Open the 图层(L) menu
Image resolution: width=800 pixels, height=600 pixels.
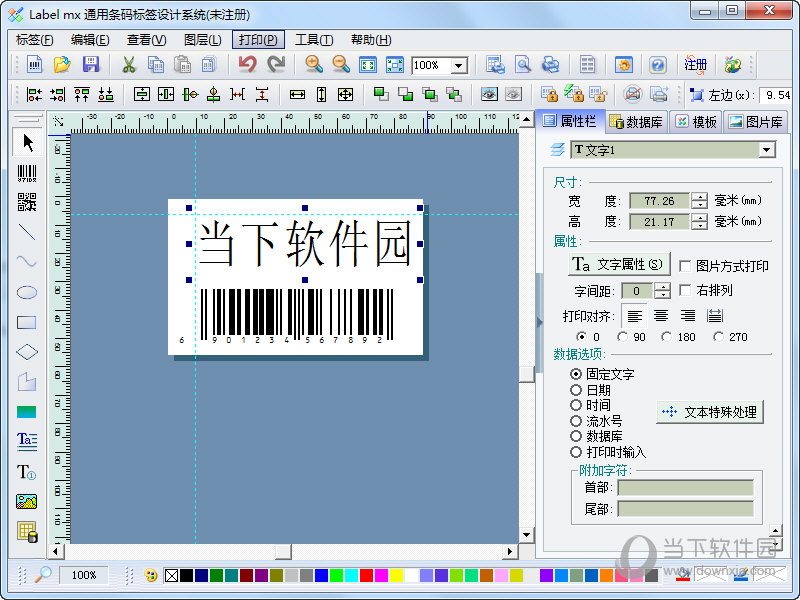pos(203,40)
